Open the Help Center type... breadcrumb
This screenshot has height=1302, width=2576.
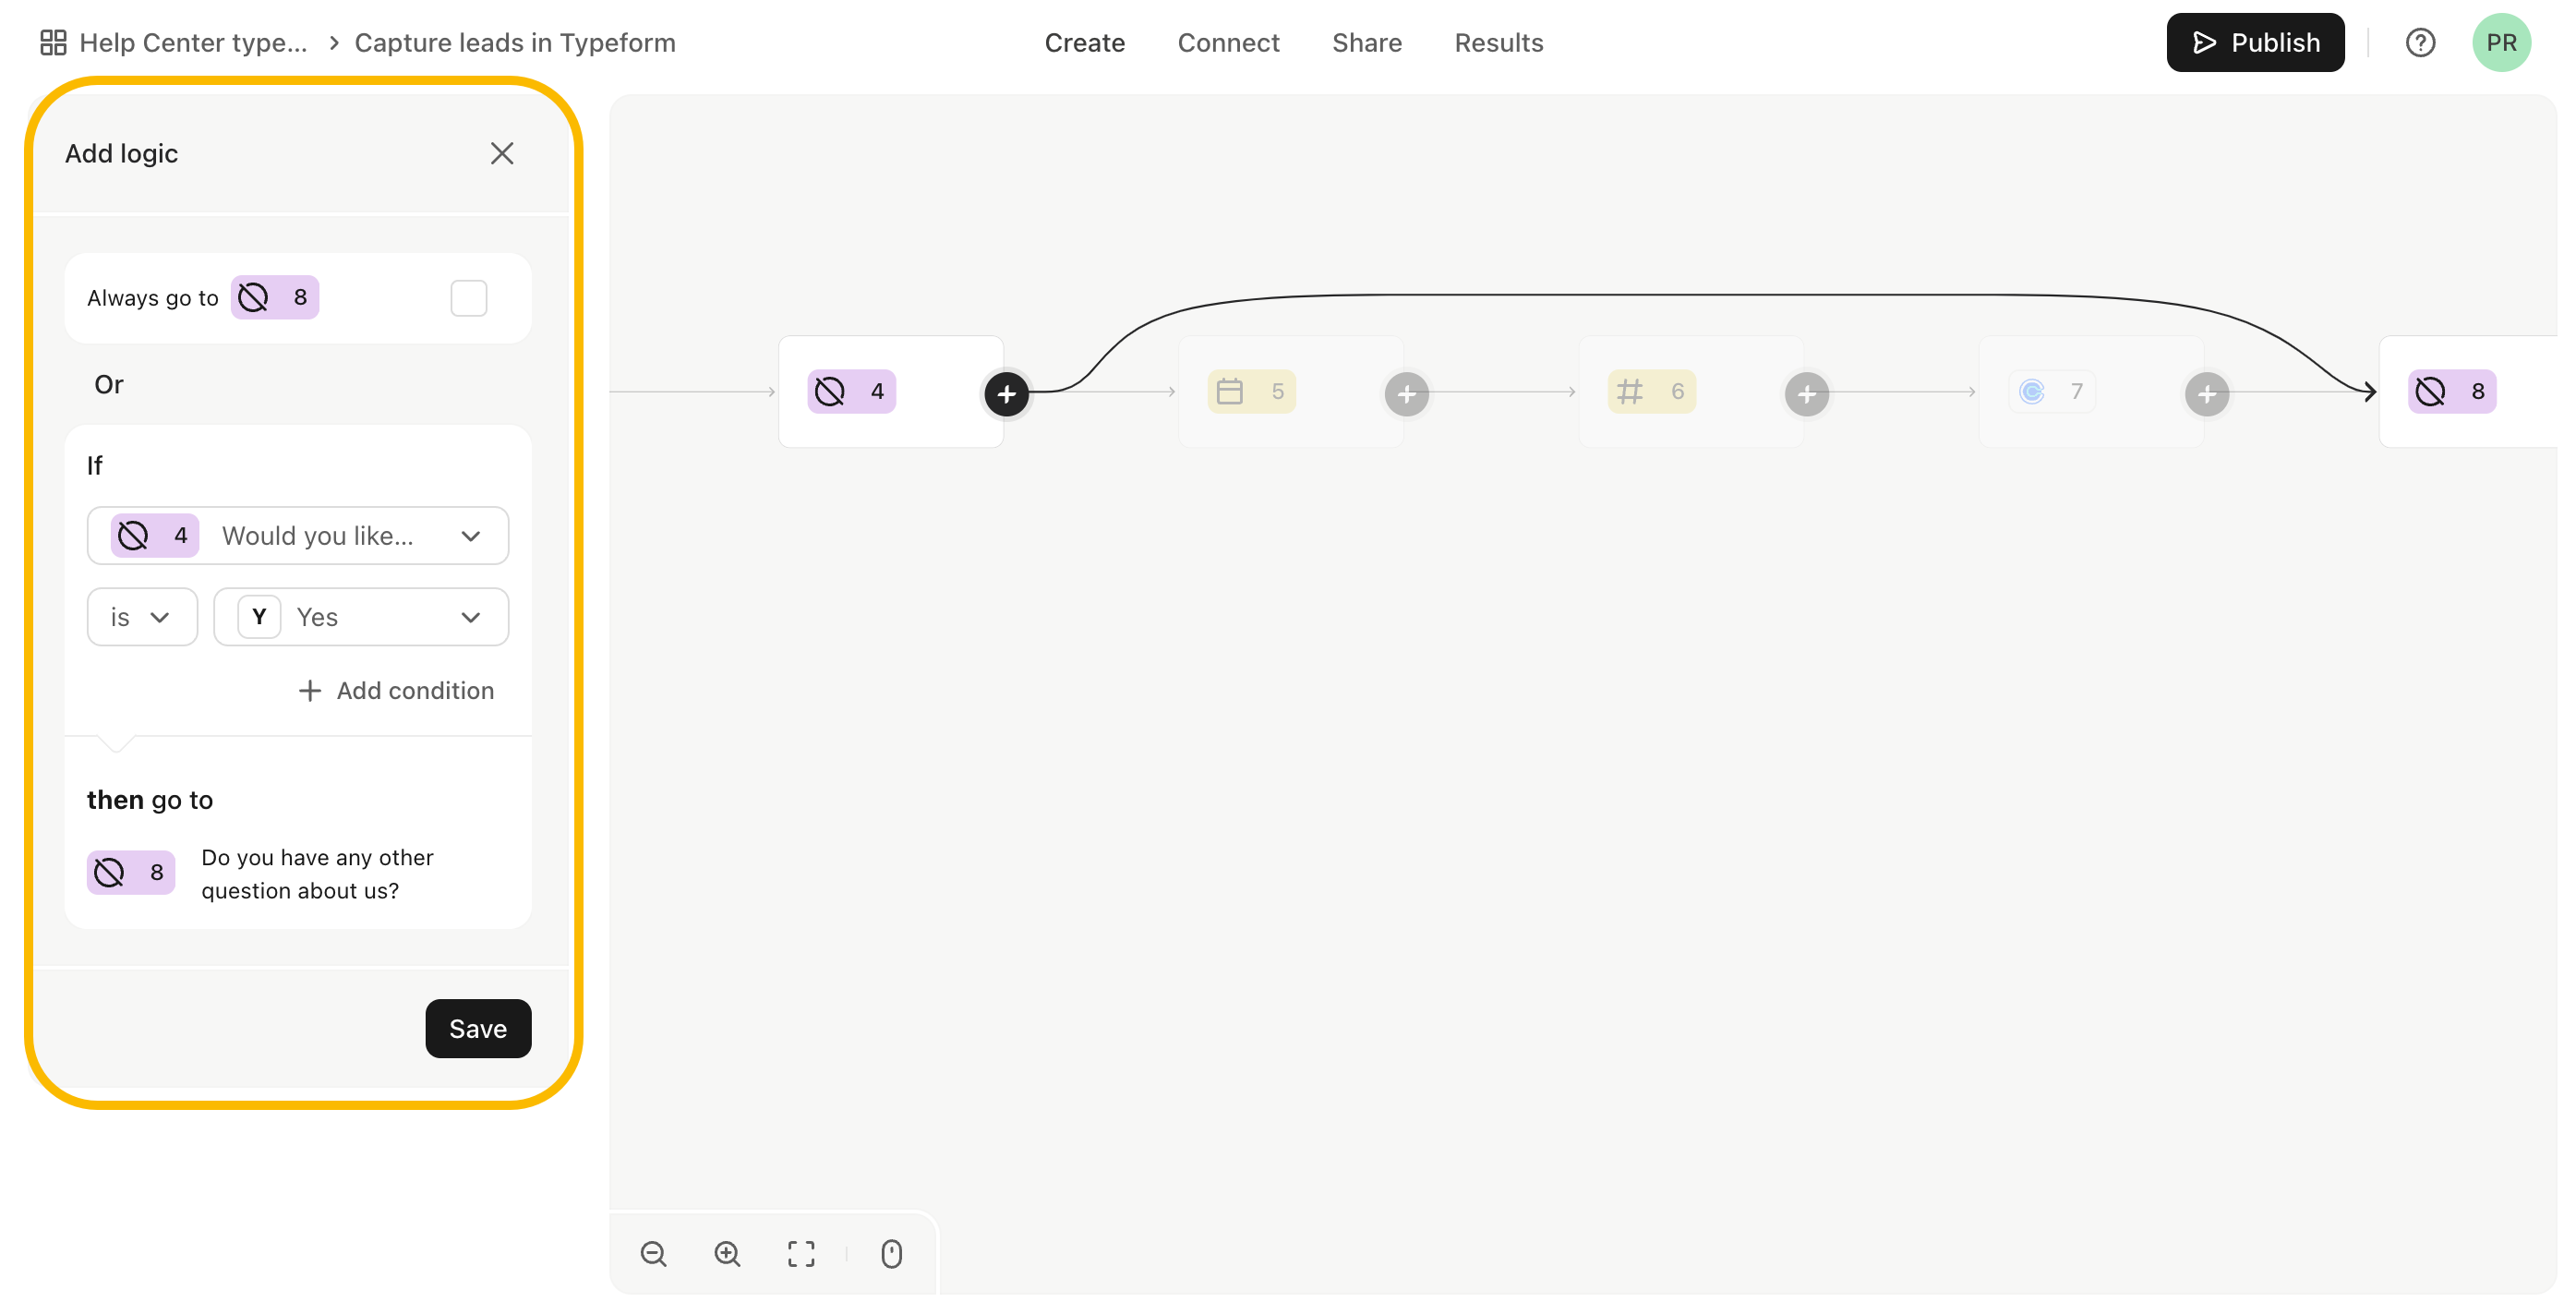coord(193,43)
